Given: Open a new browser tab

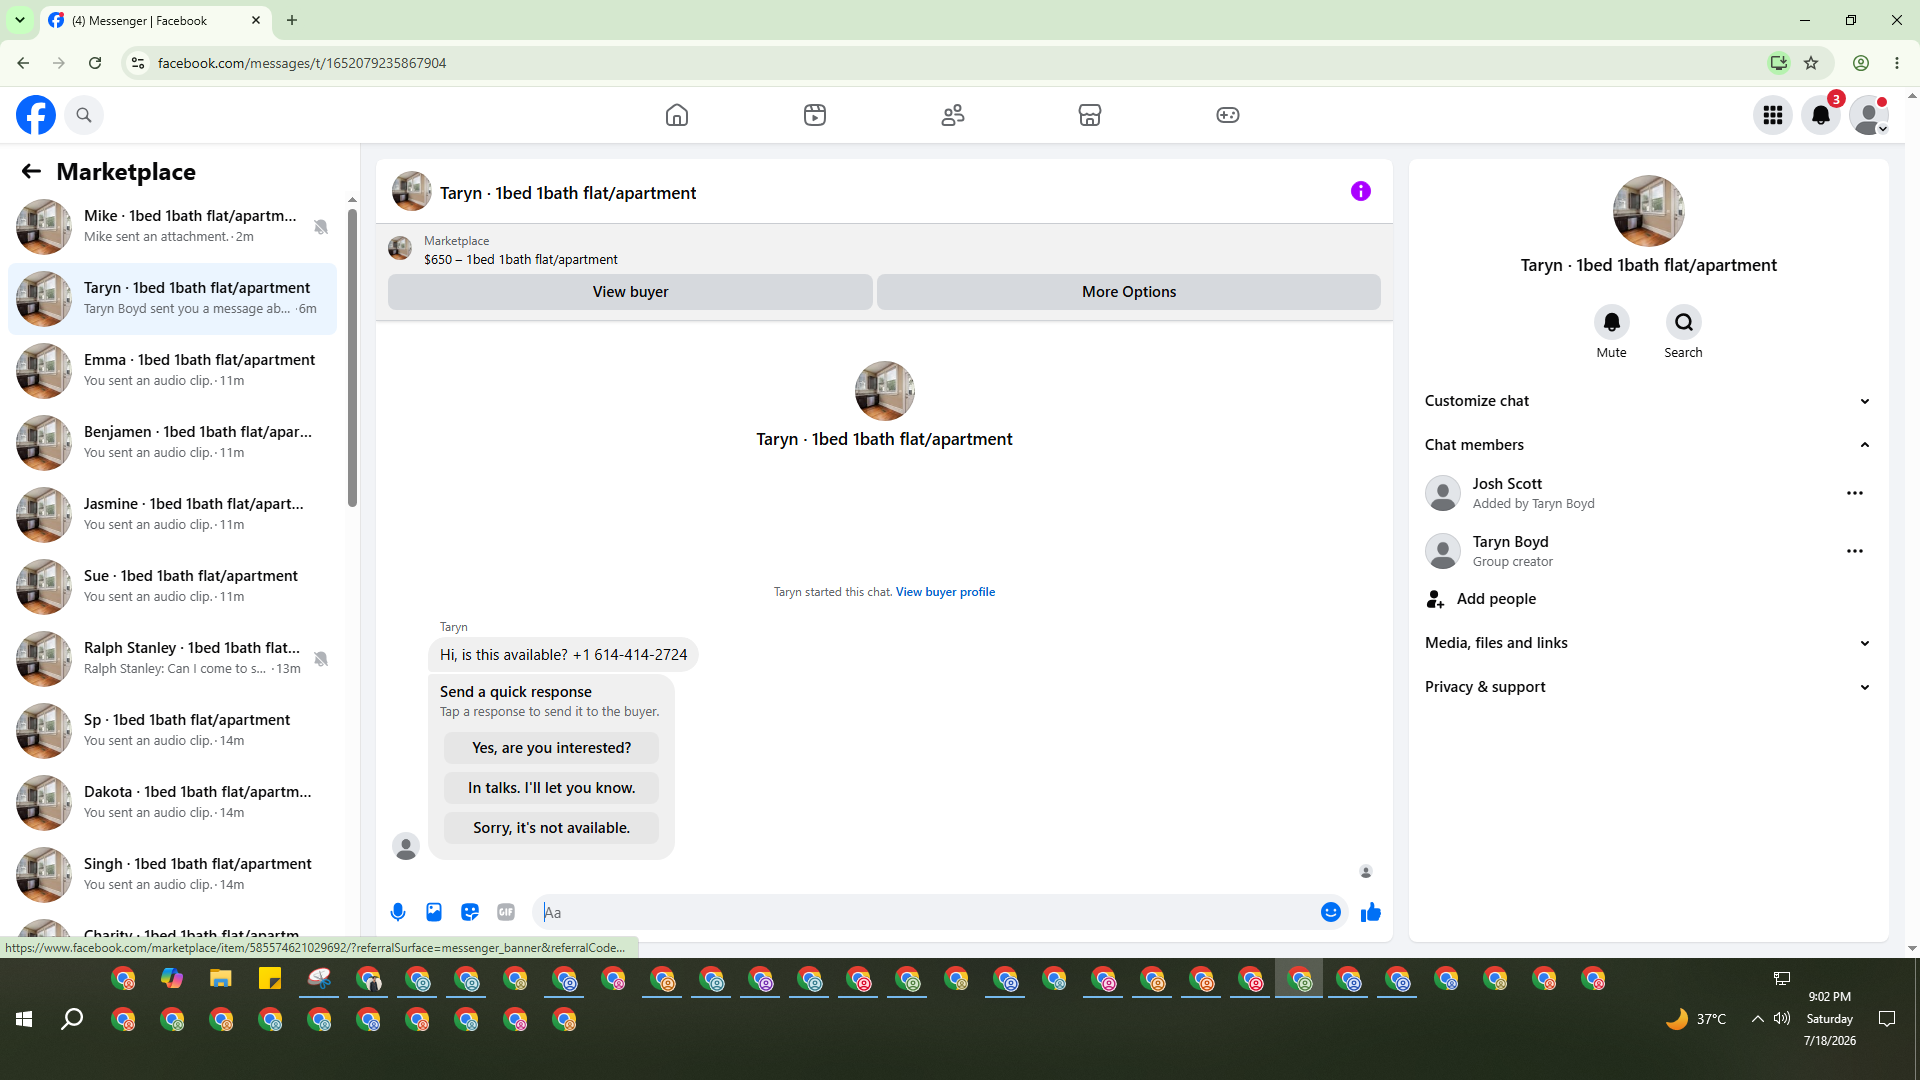Looking at the screenshot, I should [x=292, y=20].
